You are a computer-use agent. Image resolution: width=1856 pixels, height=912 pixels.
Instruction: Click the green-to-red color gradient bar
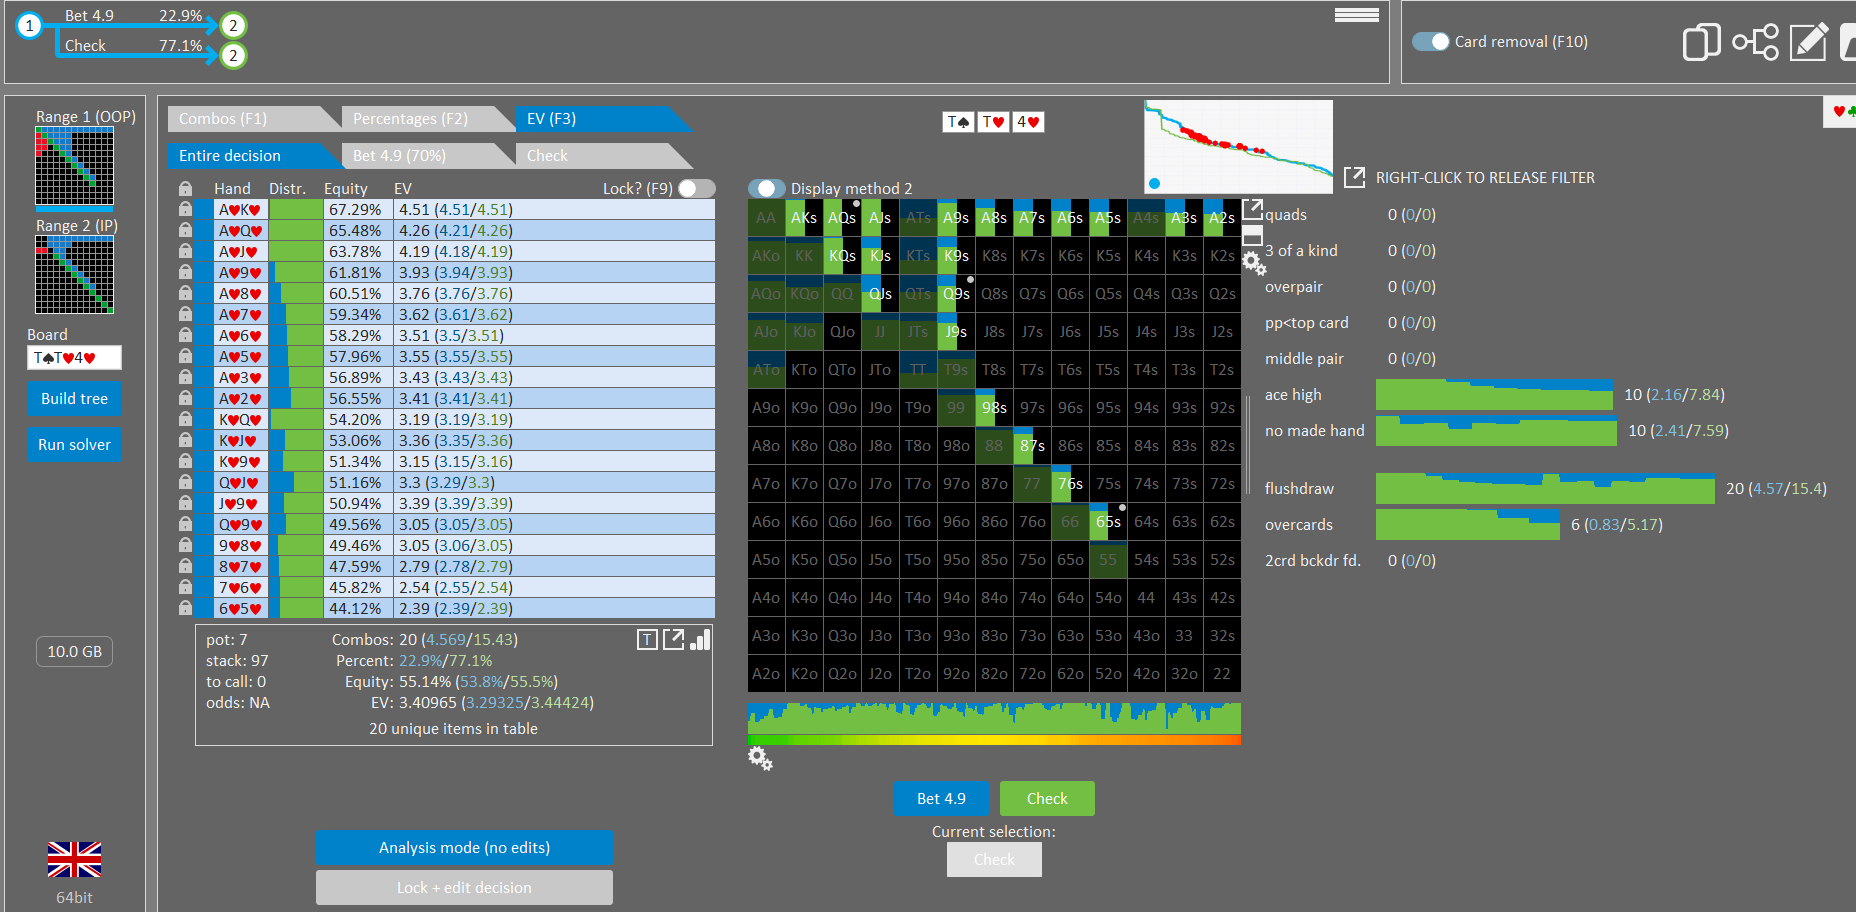pos(994,740)
